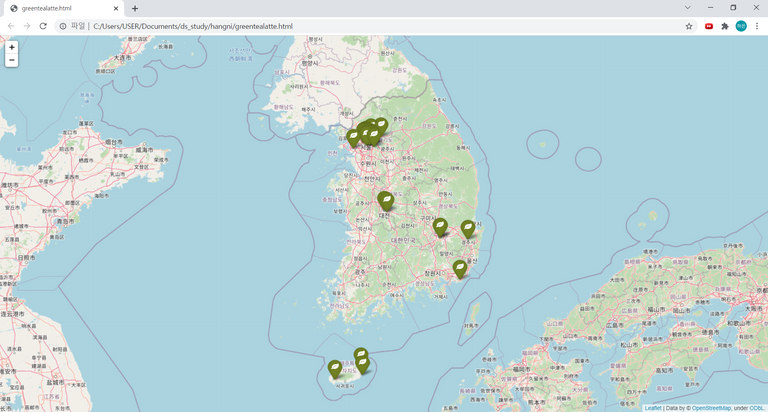Open a new tab with plus button
This screenshot has height=412, width=768.
click(135, 8)
